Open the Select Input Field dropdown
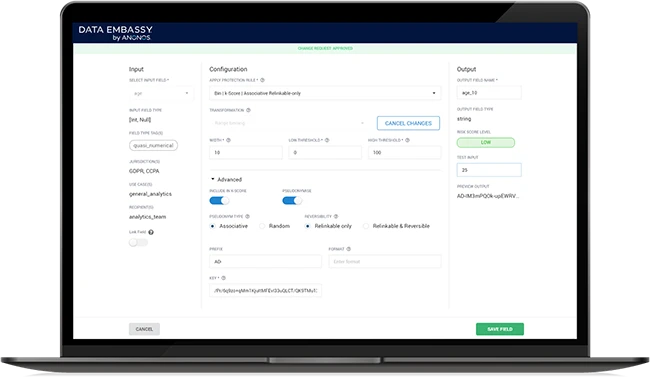This screenshot has width=650, height=377. [x=161, y=93]
